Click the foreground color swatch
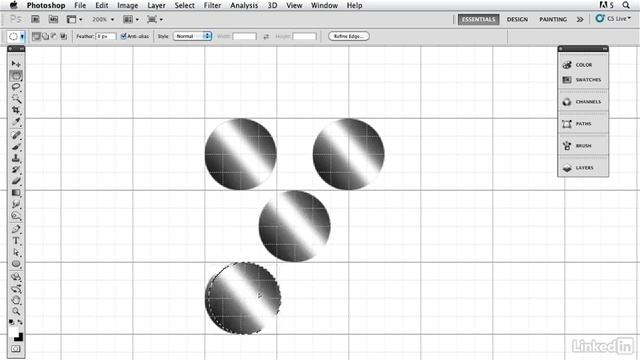Screen dimensions: 640x360 (14, 332)
